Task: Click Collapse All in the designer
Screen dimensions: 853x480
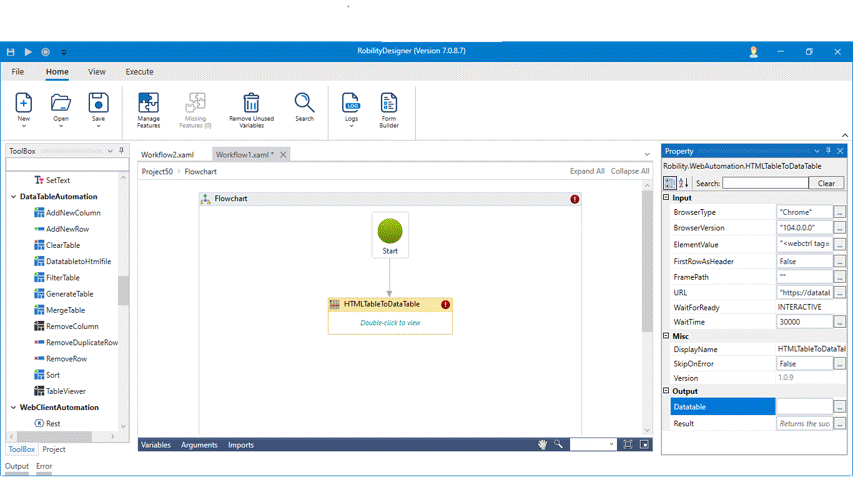Action: [630, 171]
